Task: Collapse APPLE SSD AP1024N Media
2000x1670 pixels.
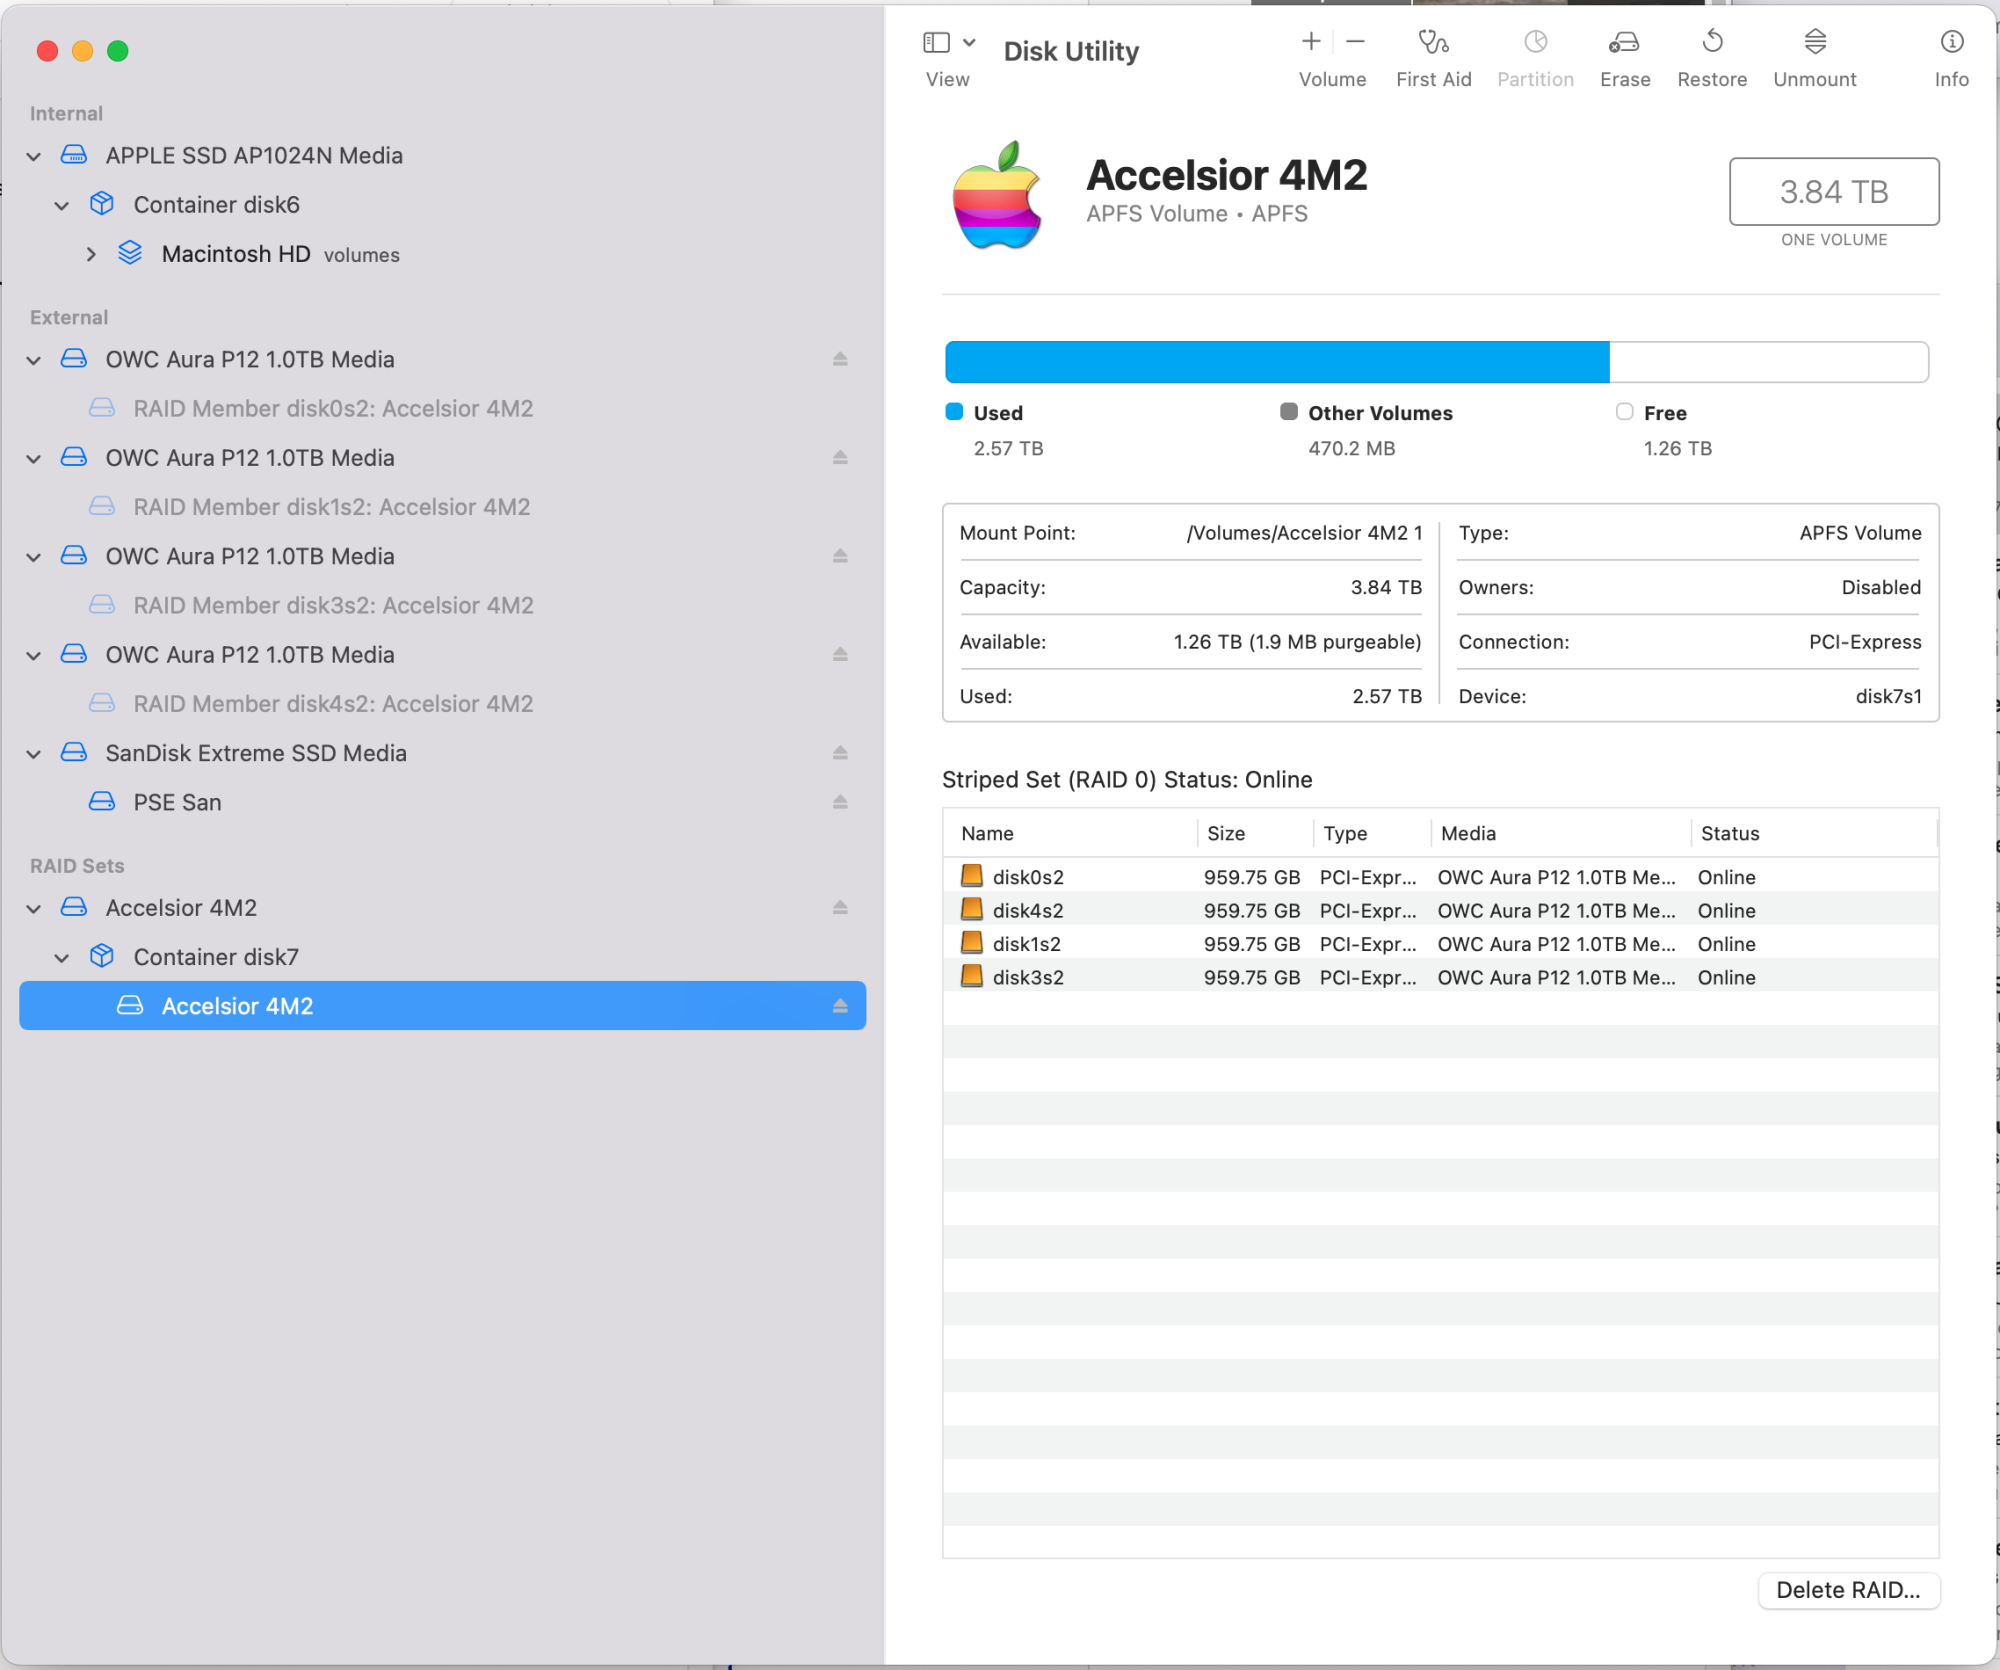Action: click(34, 157)
